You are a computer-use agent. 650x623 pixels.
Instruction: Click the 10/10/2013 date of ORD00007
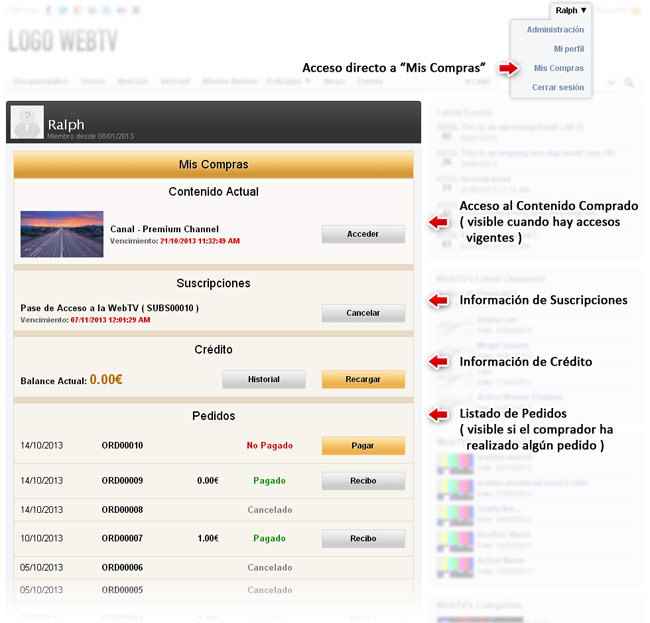point(41,538)
